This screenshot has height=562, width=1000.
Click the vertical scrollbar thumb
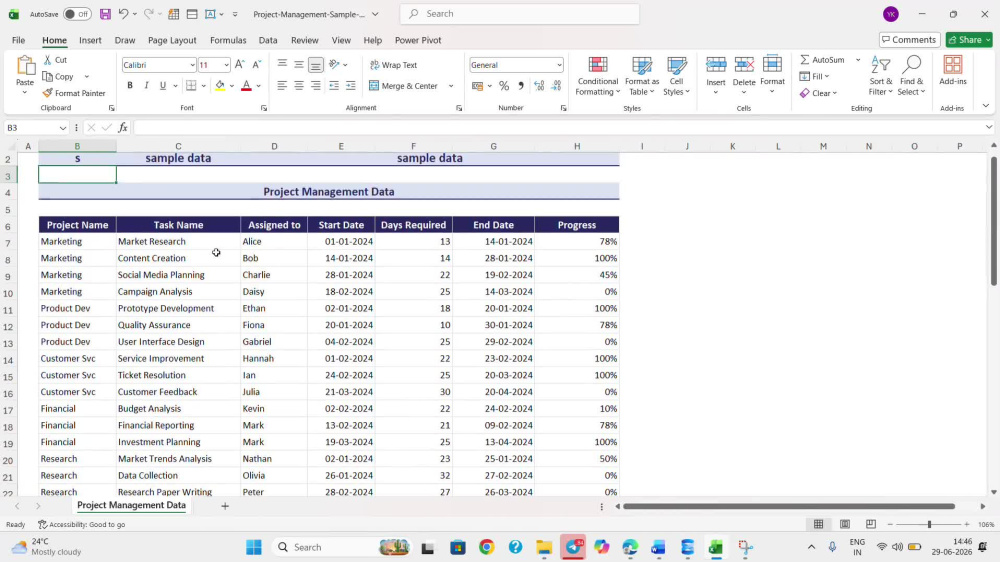tap(994, 220)
